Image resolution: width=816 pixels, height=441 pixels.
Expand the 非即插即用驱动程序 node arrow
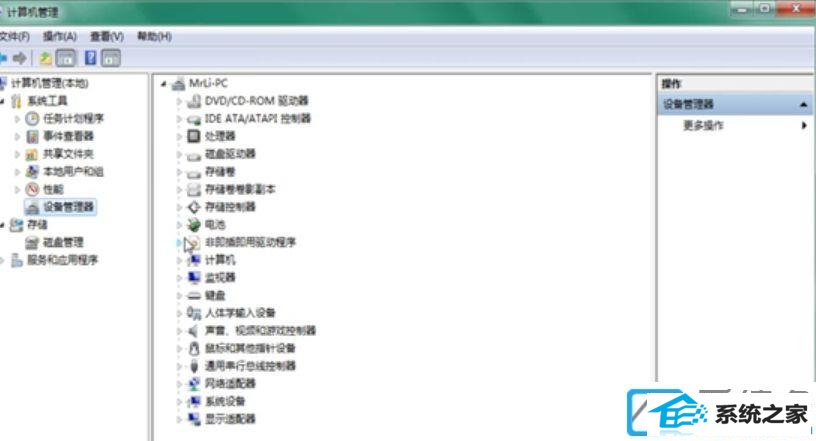pos(179,242)
